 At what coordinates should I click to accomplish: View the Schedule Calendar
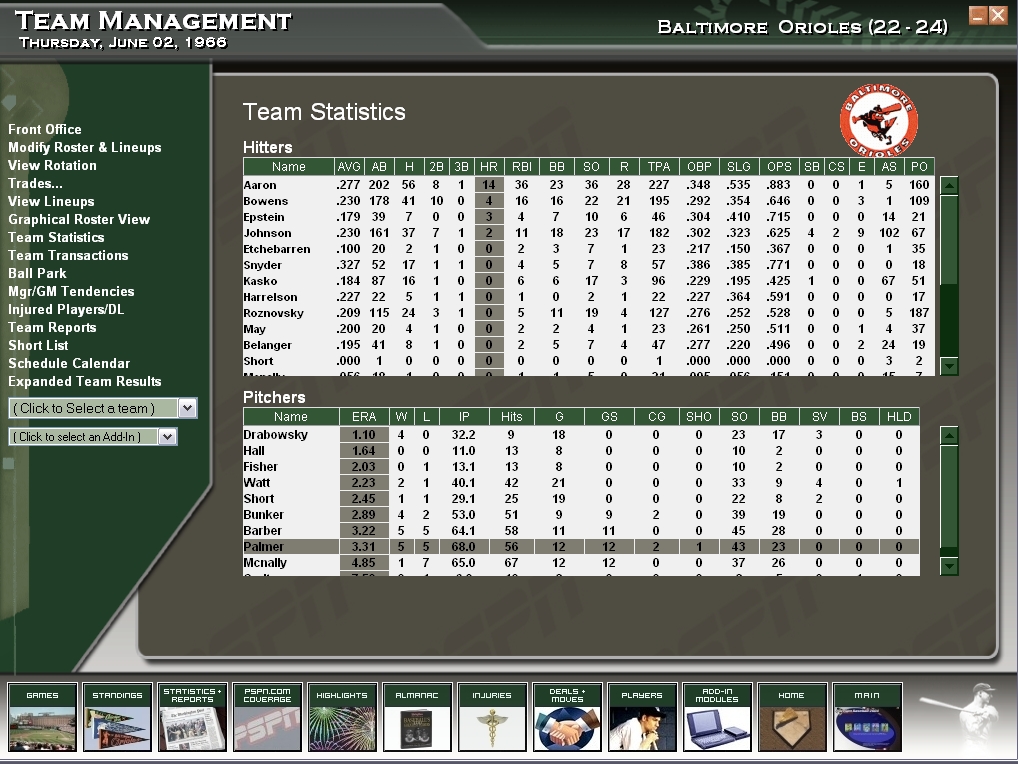tap(67, 363)
